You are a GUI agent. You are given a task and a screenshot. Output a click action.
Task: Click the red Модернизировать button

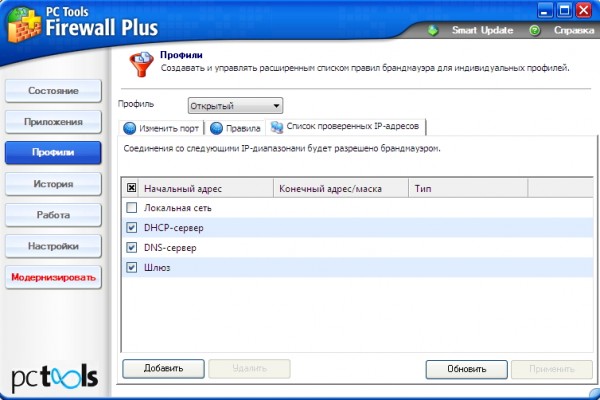point(53,277)
